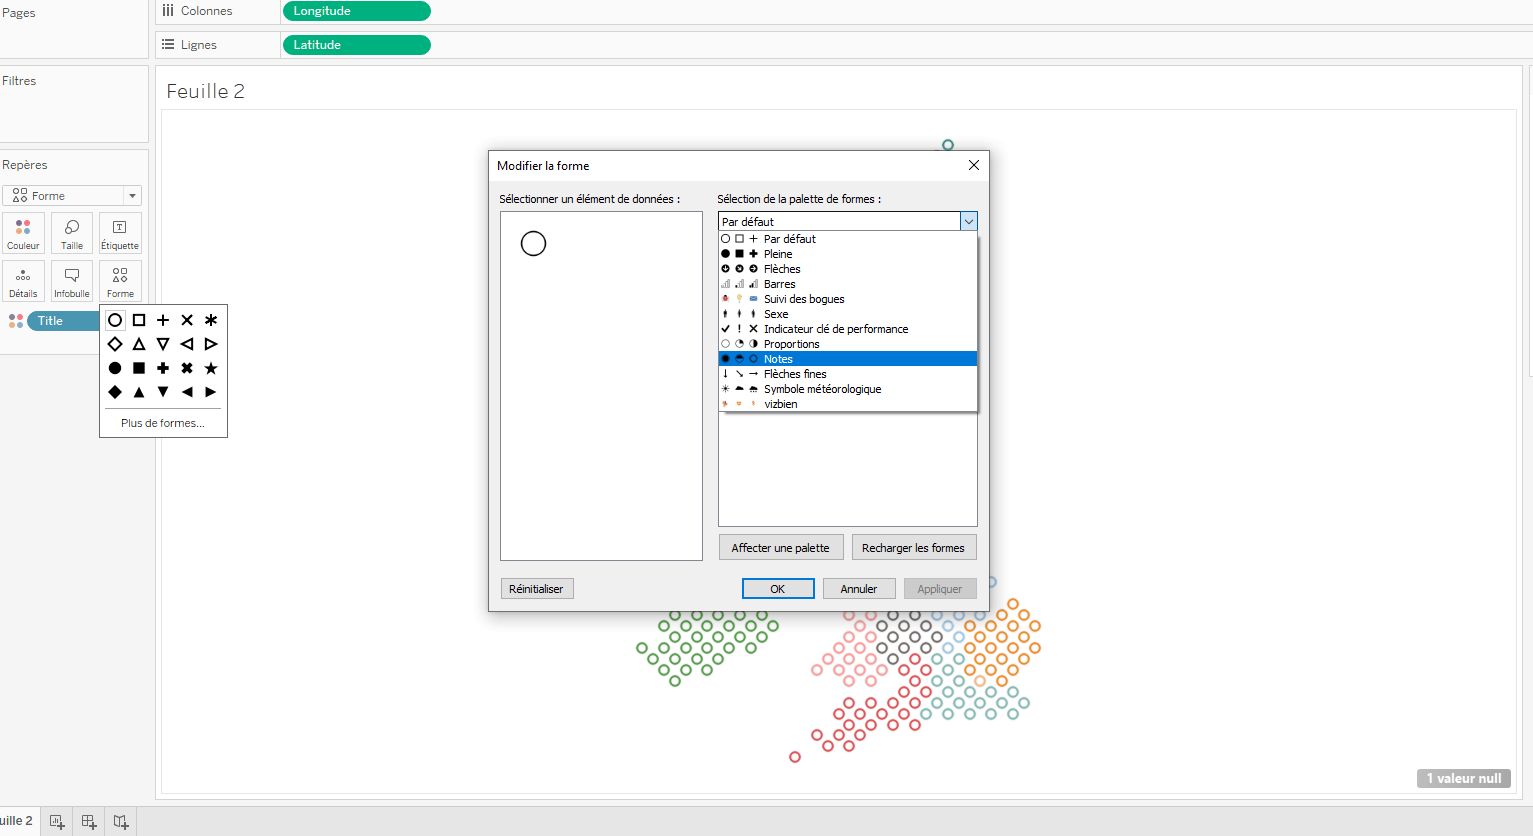The image size is (1533, 836).
Task: Choose the highlighted Notes palette
Action: pos(848,359)
